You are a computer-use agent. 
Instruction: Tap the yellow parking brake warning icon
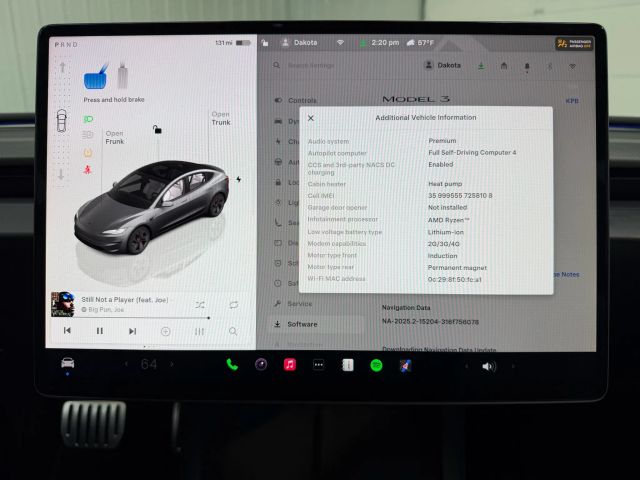[88, 153]
